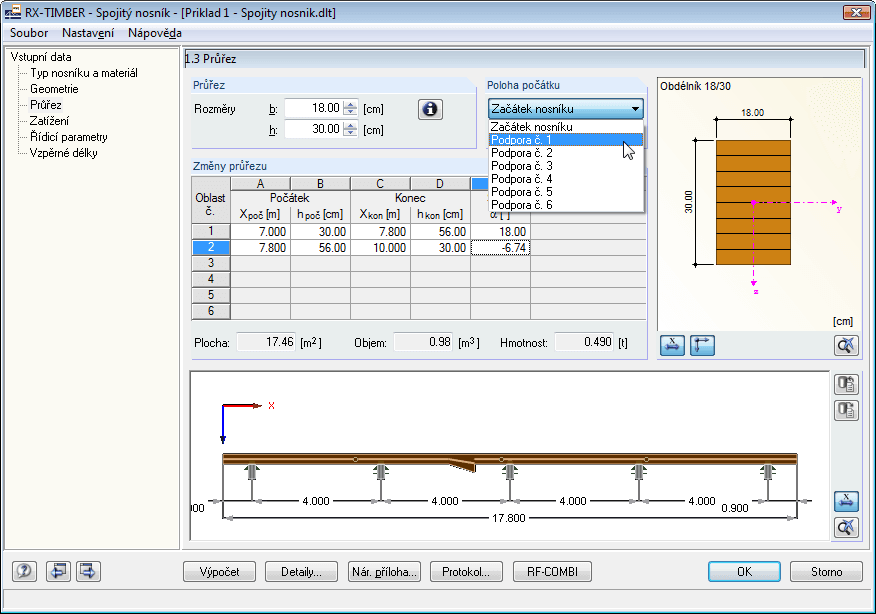The image size is (876, 614).
Task: Toggle dimension lines icon beside beam graphic
Action: pos(846,501)
